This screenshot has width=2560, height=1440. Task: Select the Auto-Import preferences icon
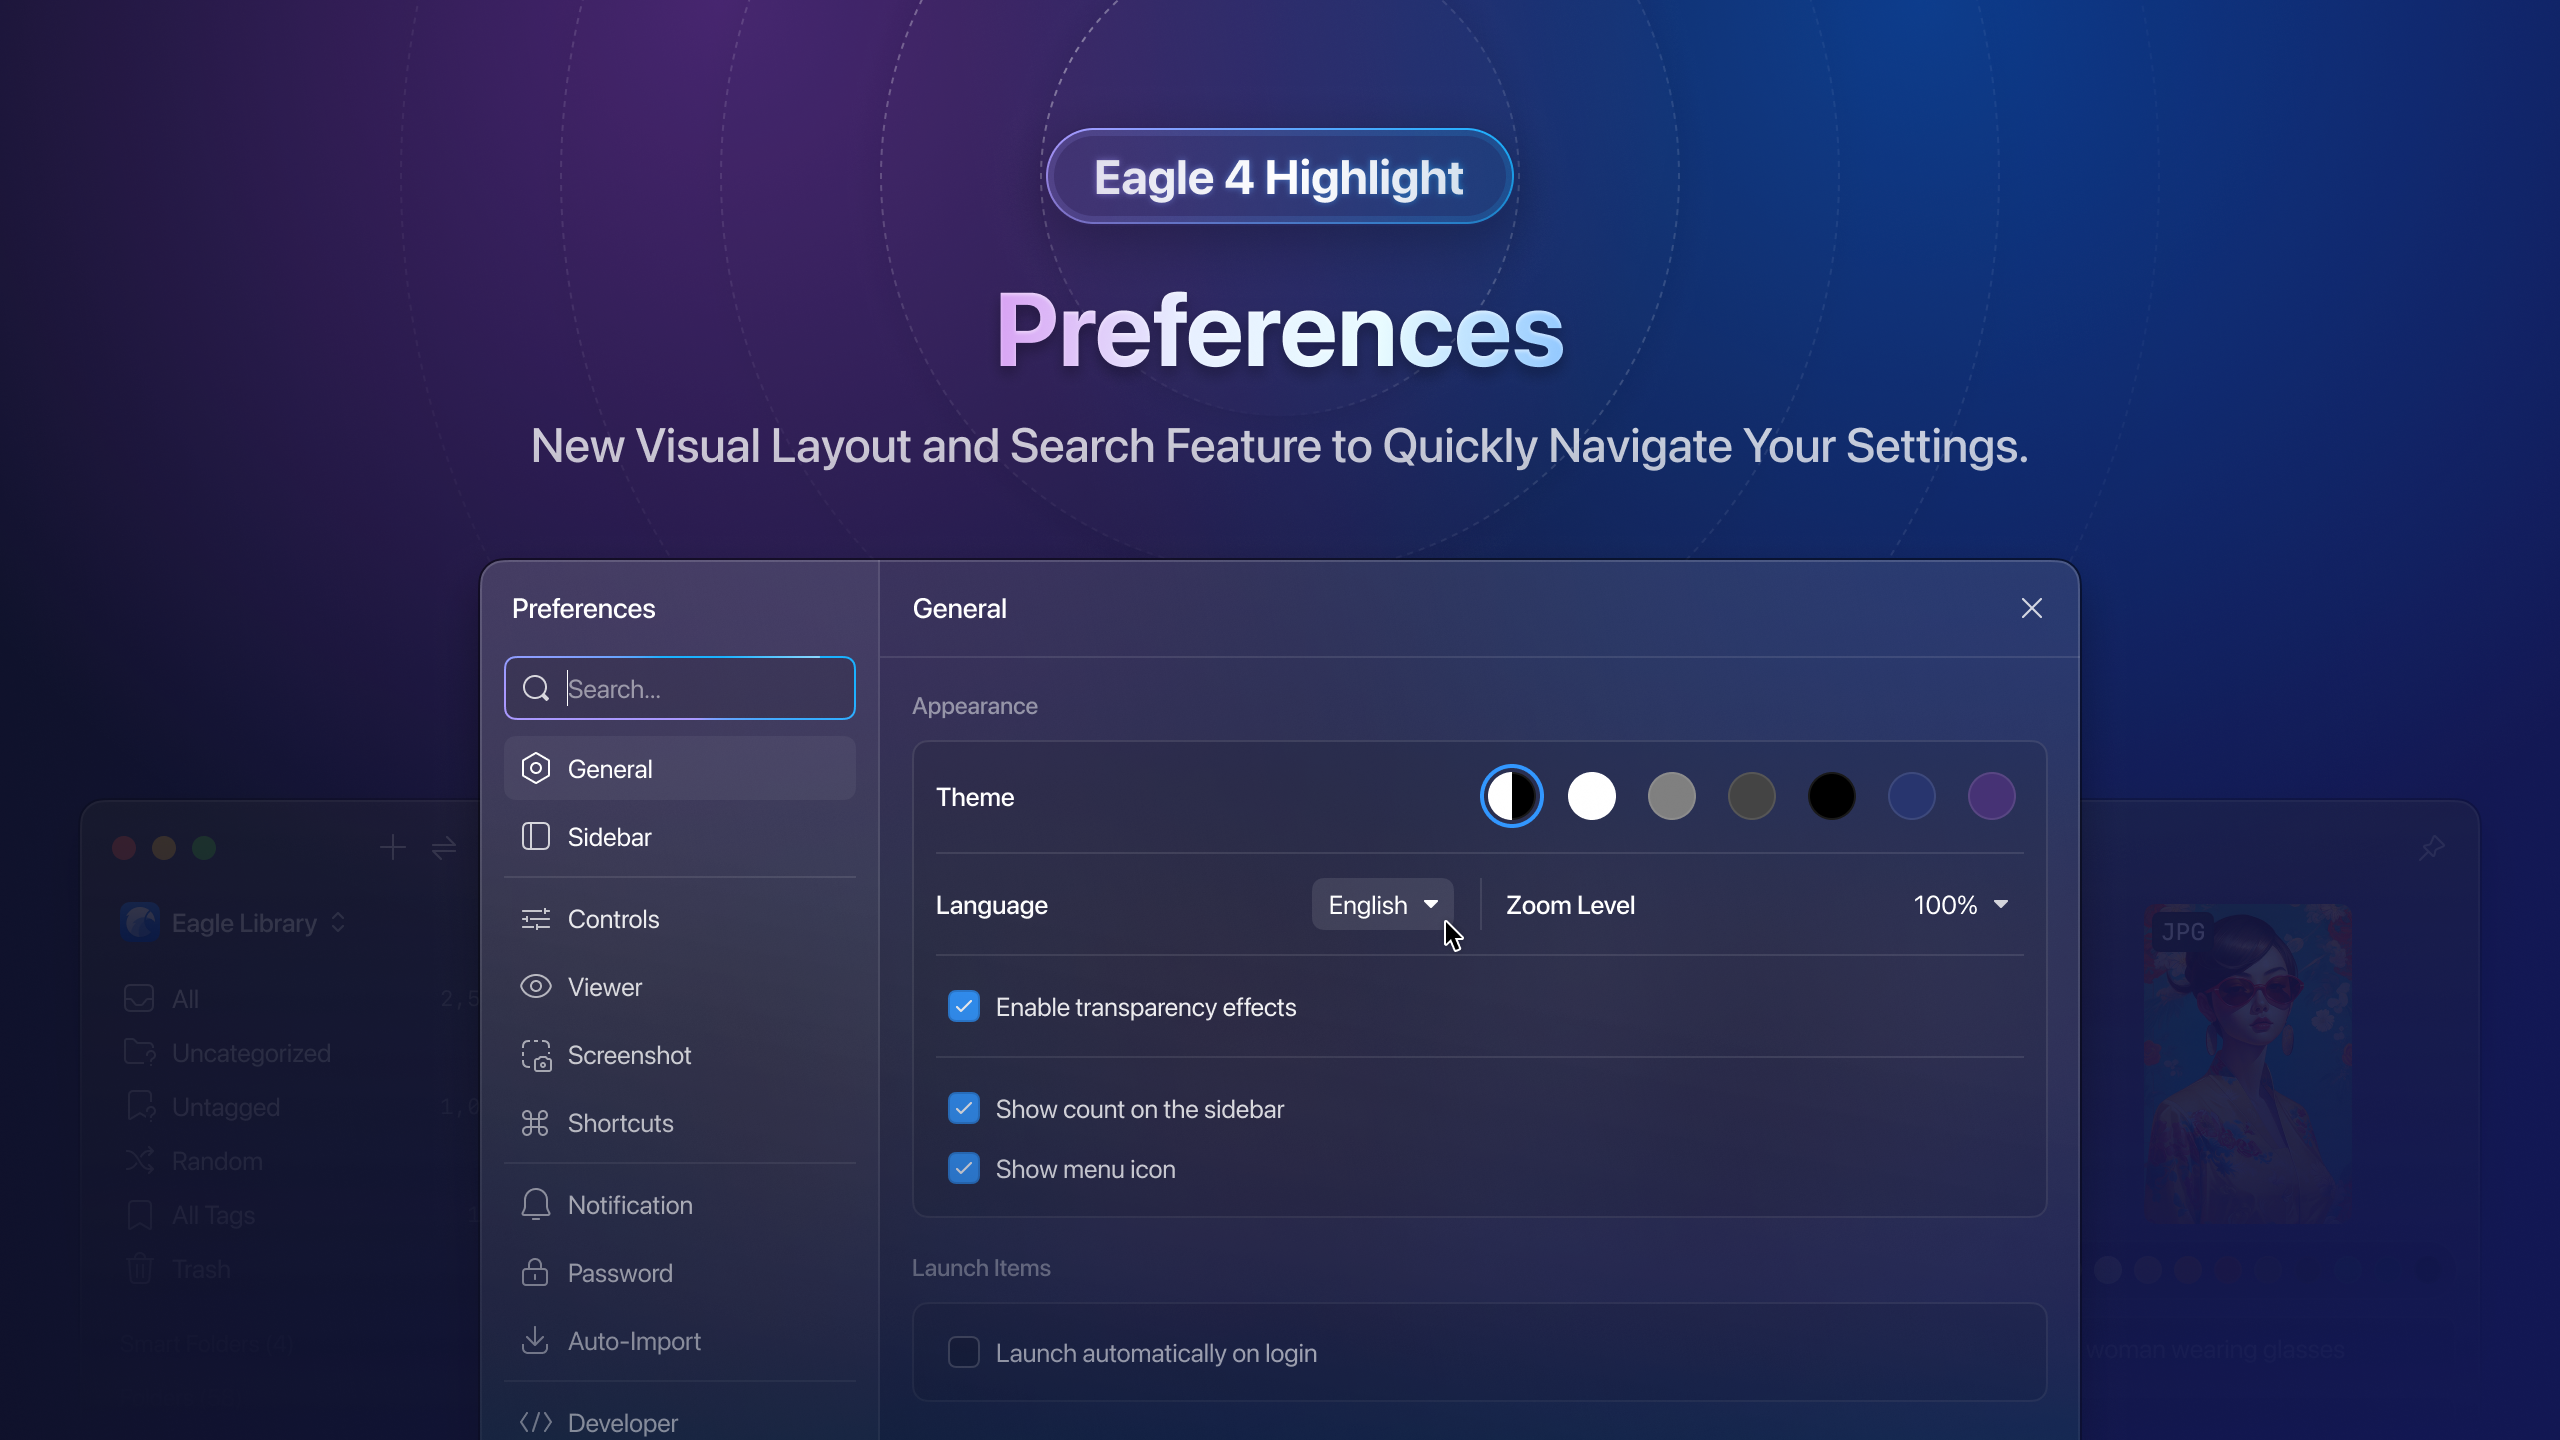point(536,1341)
